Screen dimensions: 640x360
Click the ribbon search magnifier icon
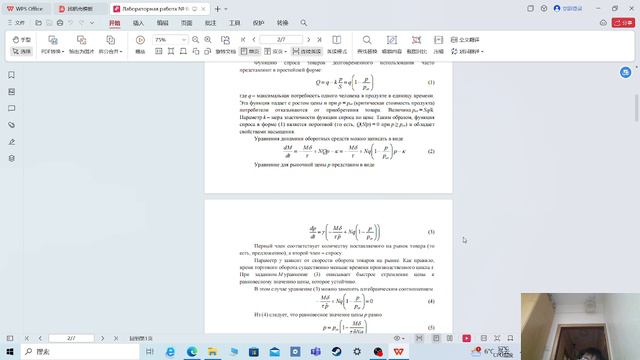tap(304, 23)
